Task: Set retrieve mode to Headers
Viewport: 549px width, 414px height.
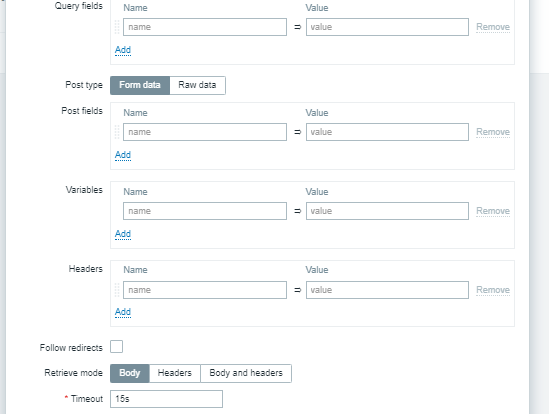Action: (x=175, y=373)
